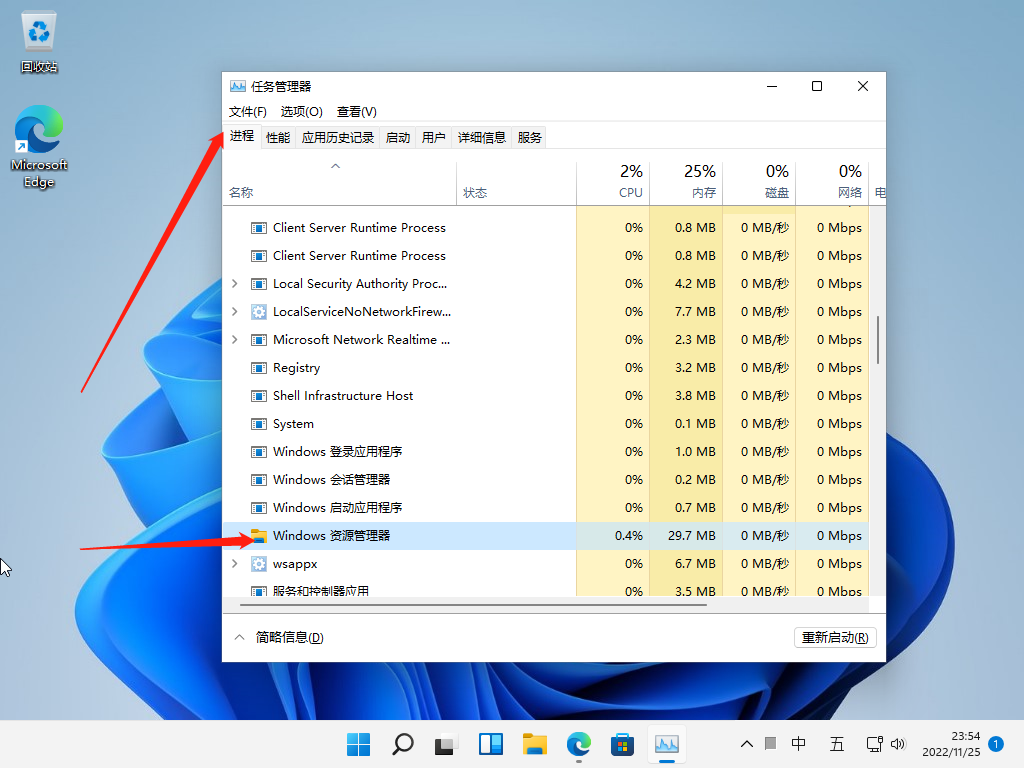Switch to the 服务 tab

530,138
